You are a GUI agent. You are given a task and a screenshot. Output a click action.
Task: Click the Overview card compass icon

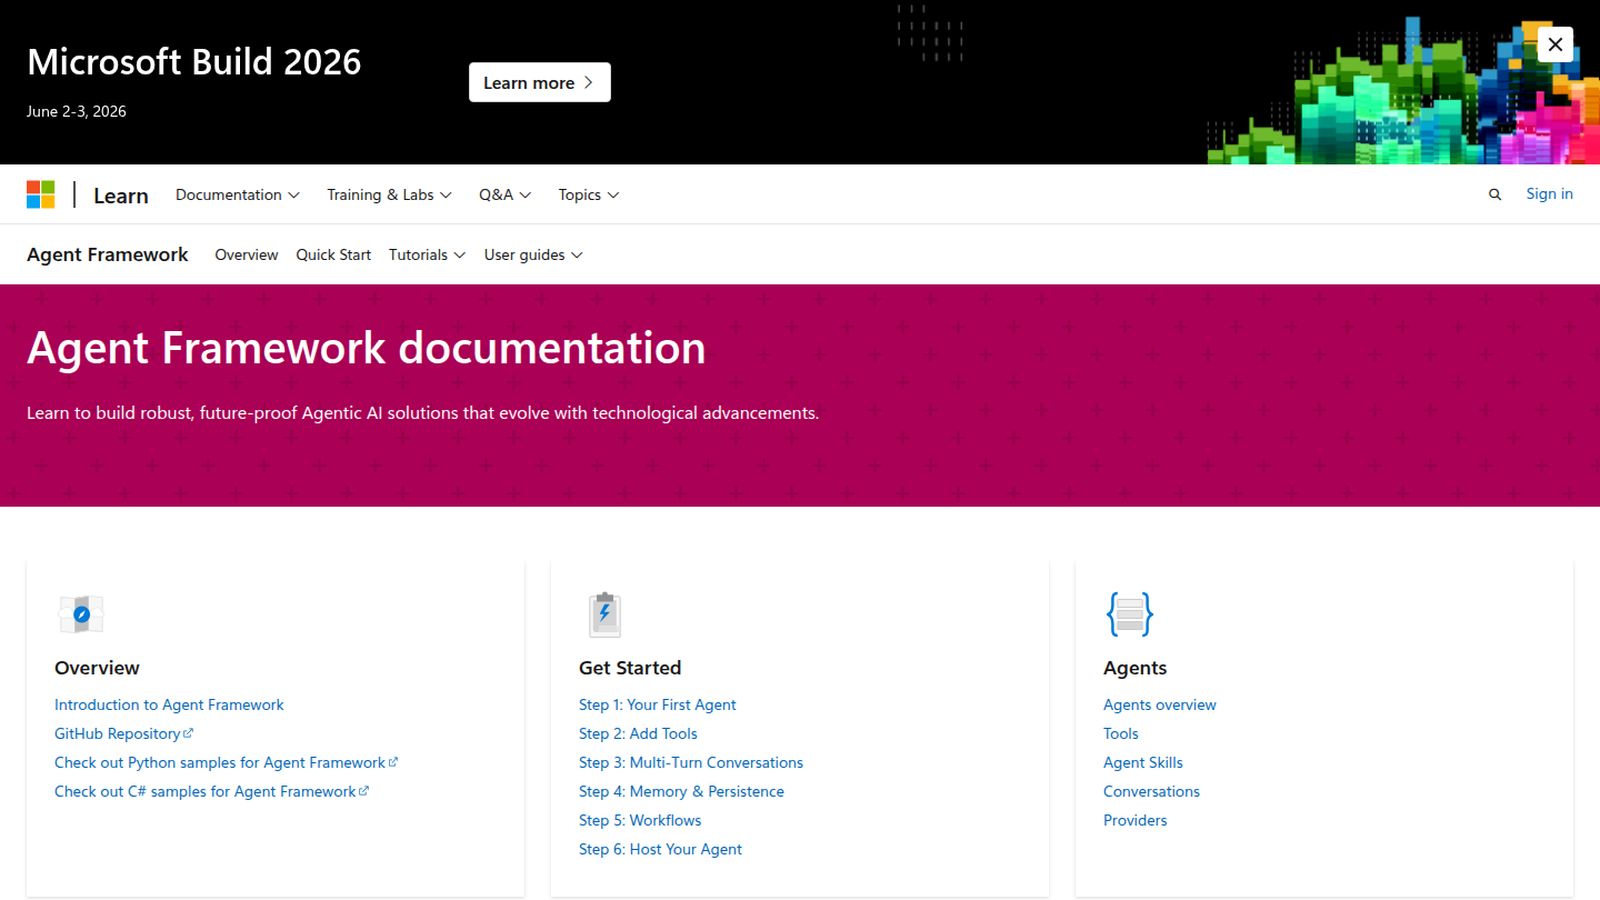(x=81, y=614)
